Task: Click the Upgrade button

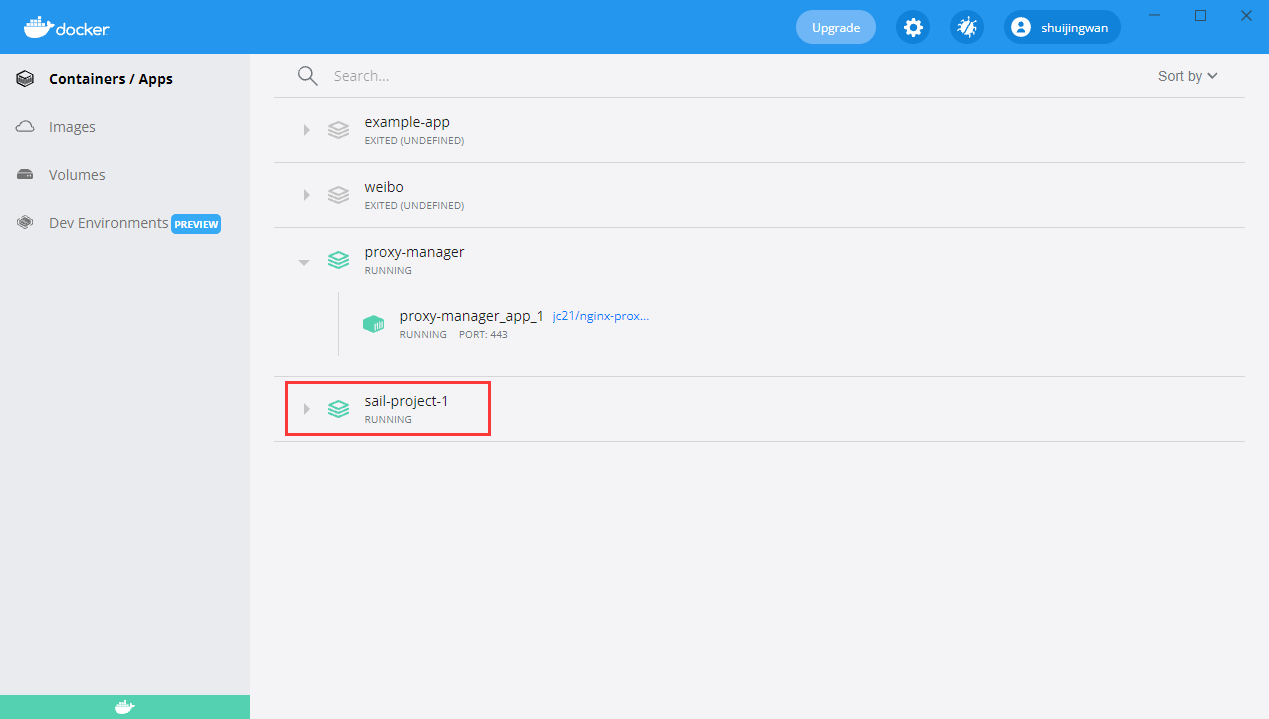Action: point(835,27)
